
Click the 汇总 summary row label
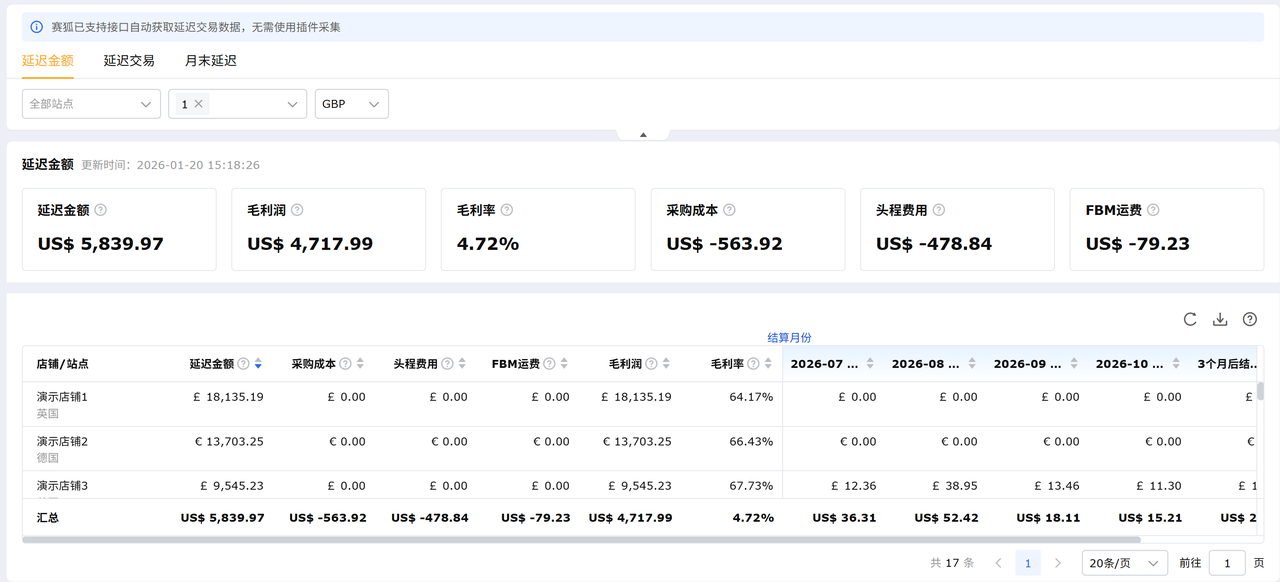point(48,518)
